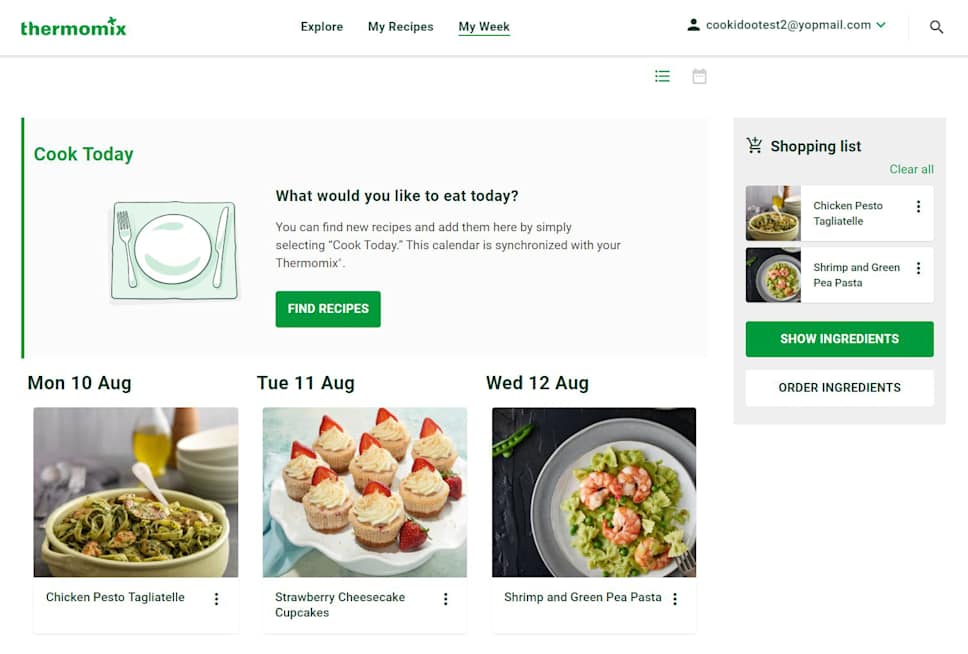Viewport: 968px width, 654px height.
Task: Select the My Week tab
Action: (x=484, y=27)
